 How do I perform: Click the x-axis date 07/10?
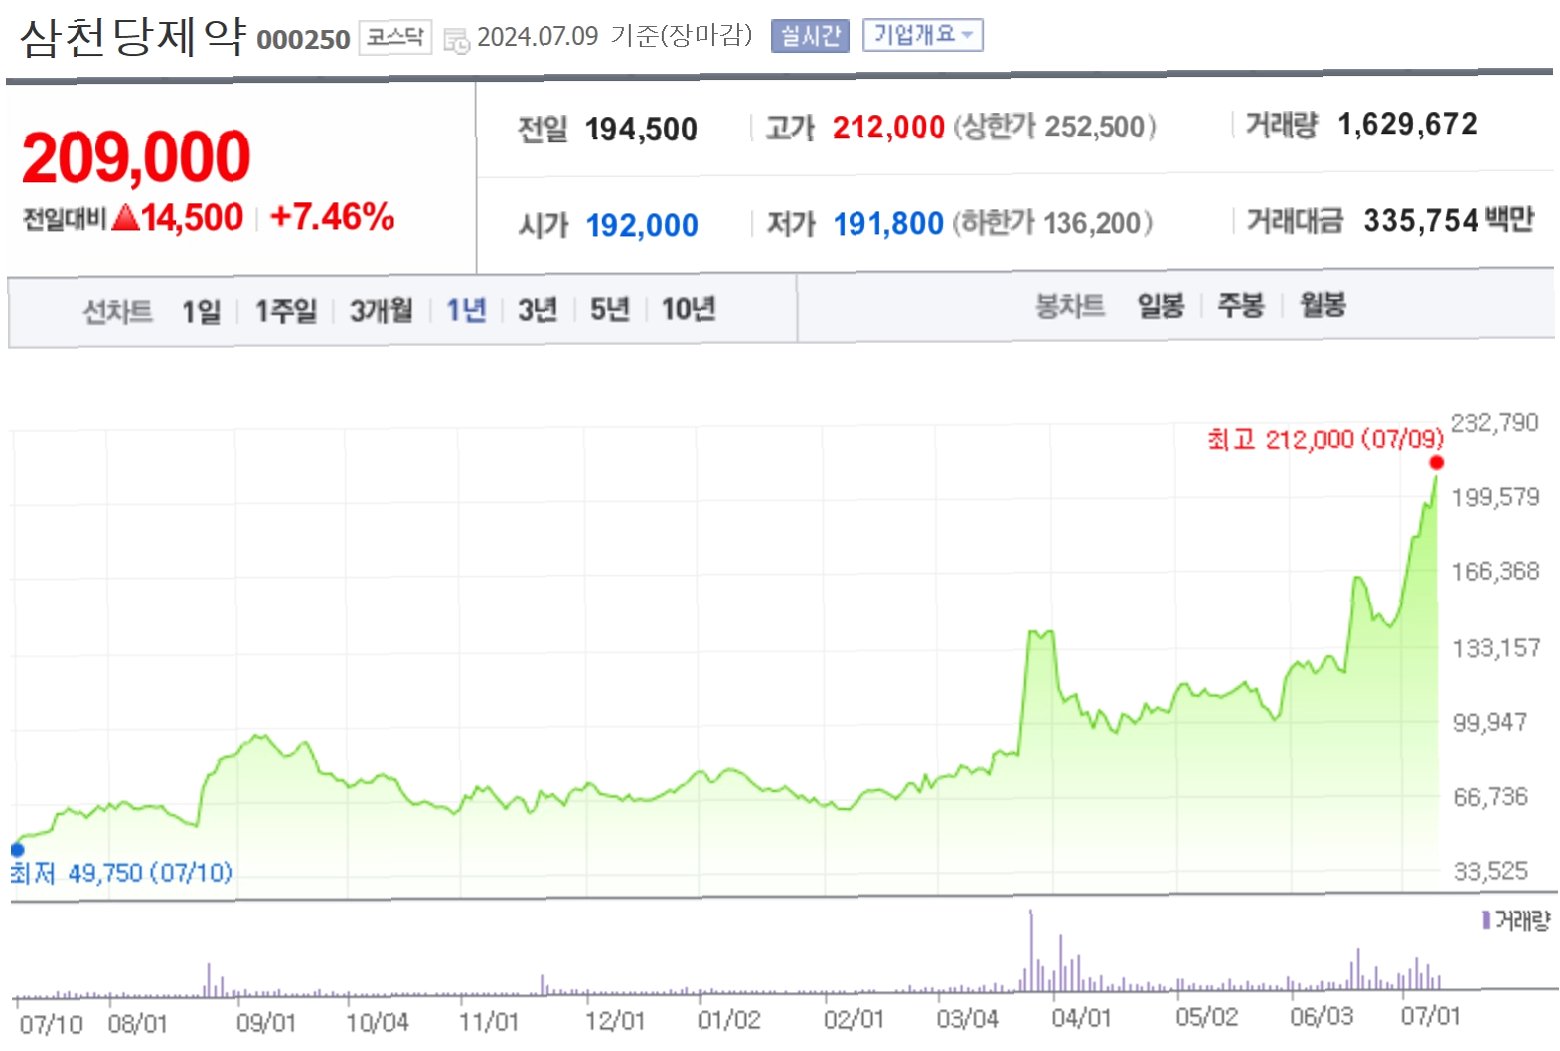(x=51, y=1024)
